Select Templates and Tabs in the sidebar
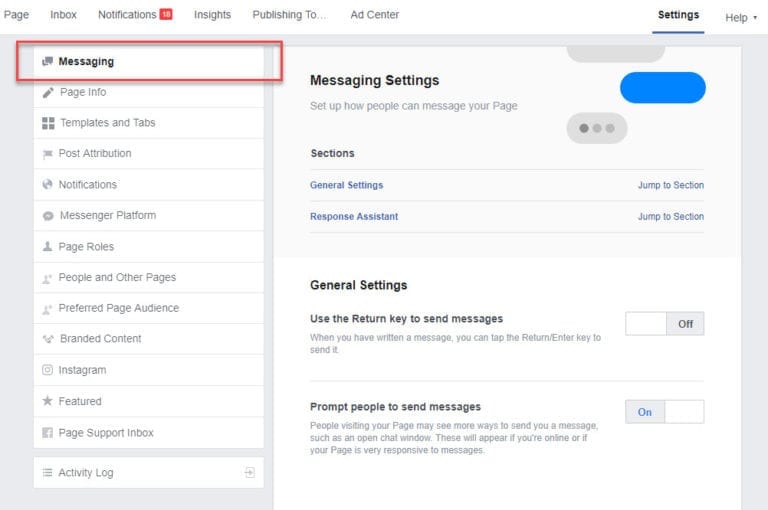The width and height of the screenshot is (768, 510). tap(149, 123)
